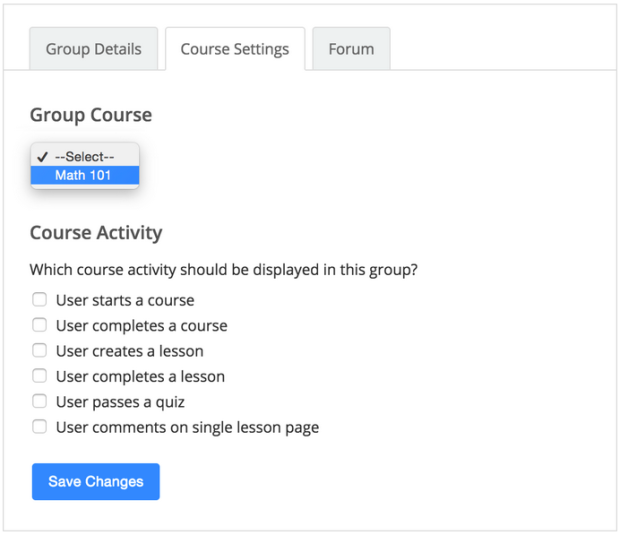
Task: Click the Save Changes button
Action: (x=96, y=482)
